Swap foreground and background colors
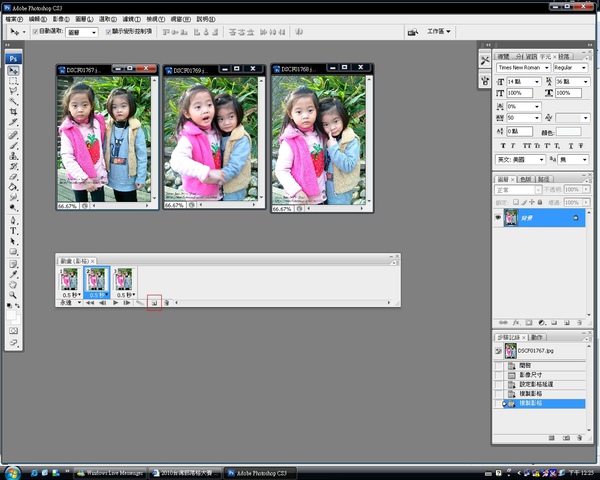 coord(18,306)
